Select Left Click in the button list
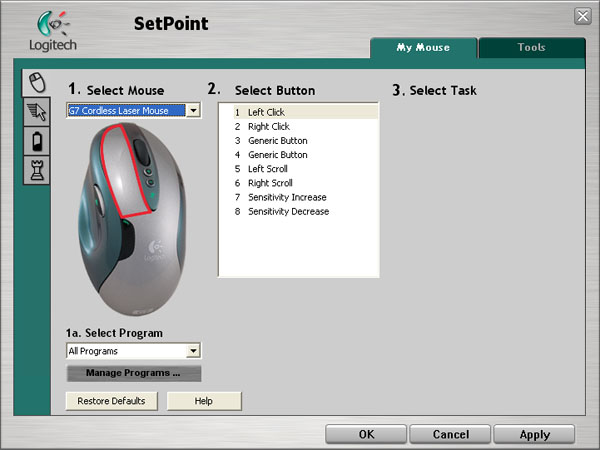 click(305, 112)
